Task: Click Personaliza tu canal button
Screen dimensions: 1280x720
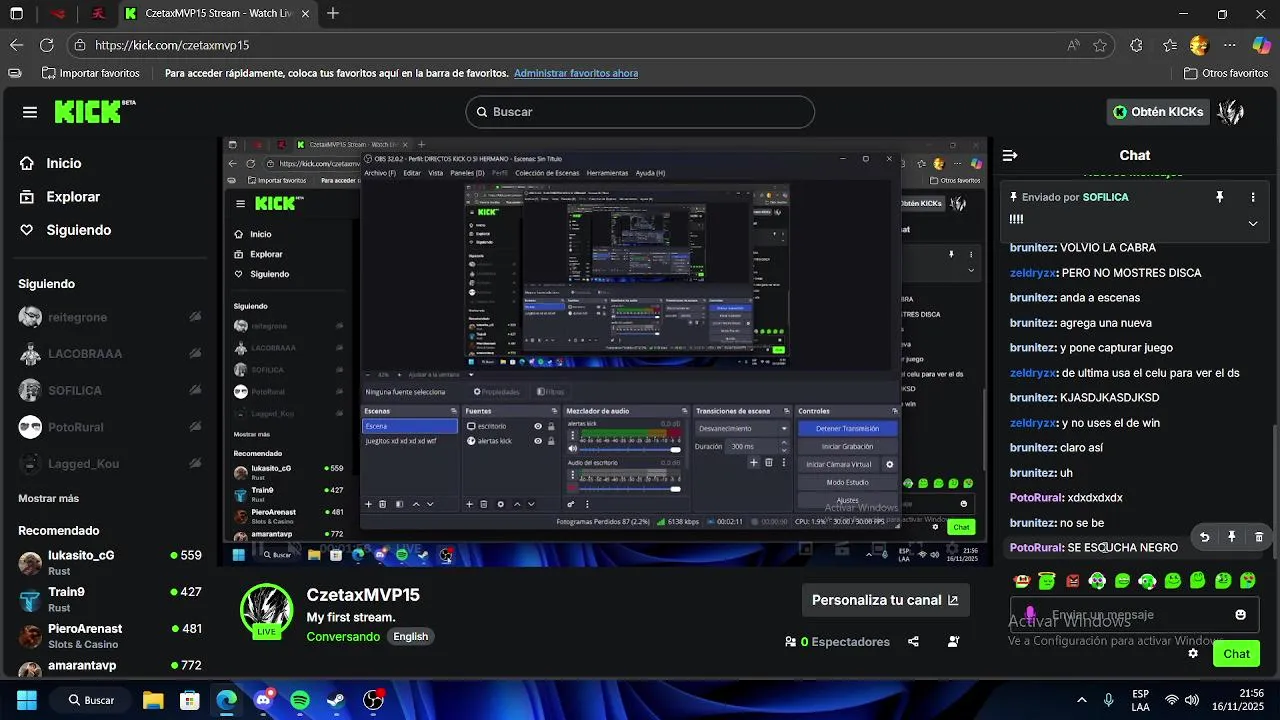Action: tap(885, 600)
